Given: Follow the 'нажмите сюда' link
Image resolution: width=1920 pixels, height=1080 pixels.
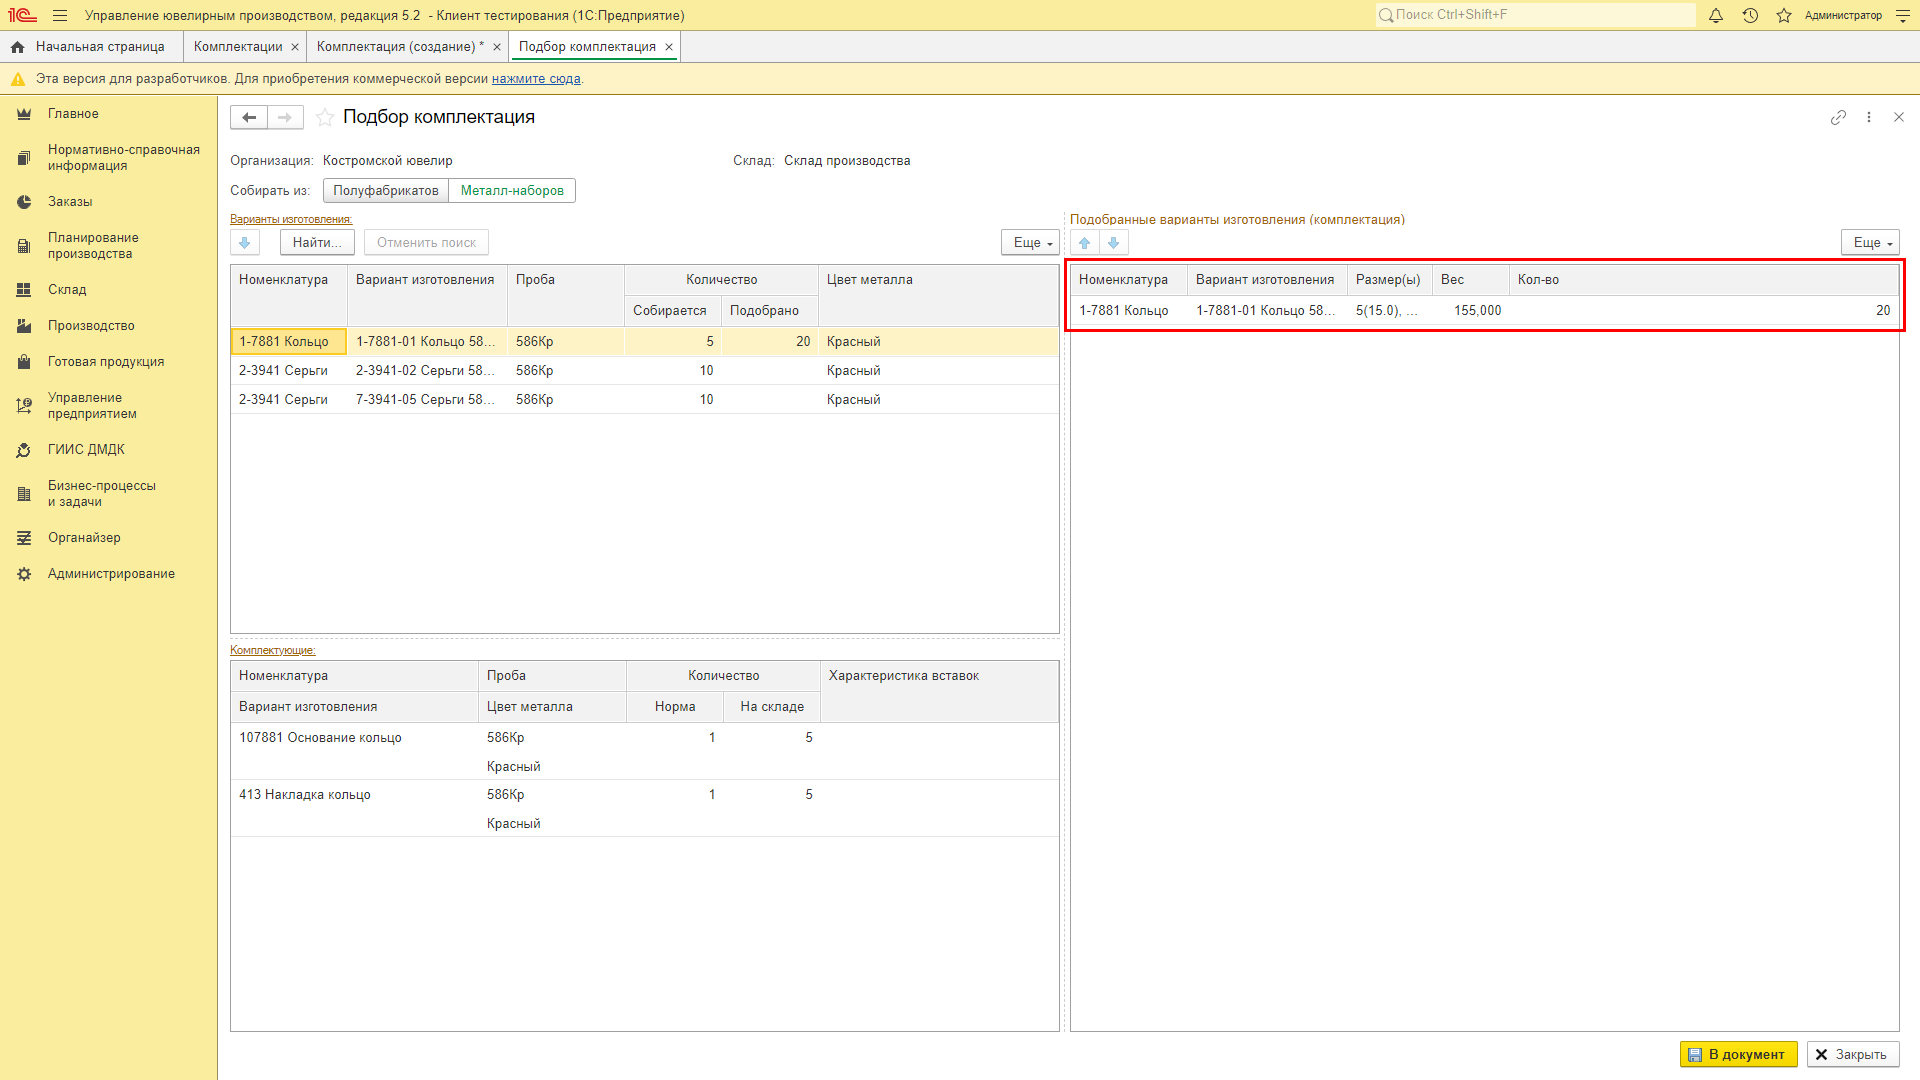Looking at the screenshot, I should (x=536, y=79).
